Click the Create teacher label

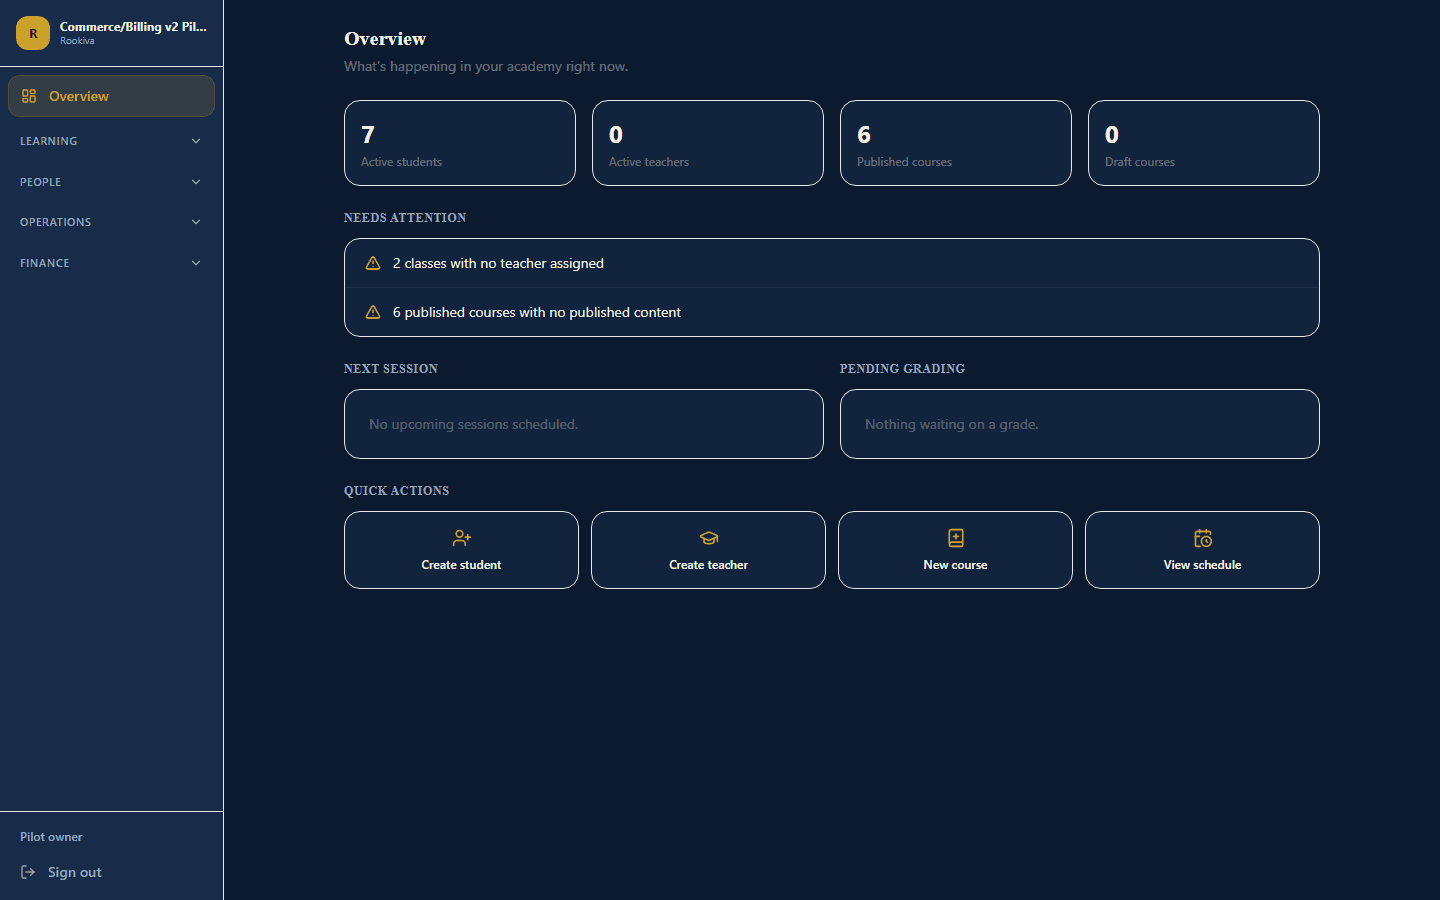point(708,565)
